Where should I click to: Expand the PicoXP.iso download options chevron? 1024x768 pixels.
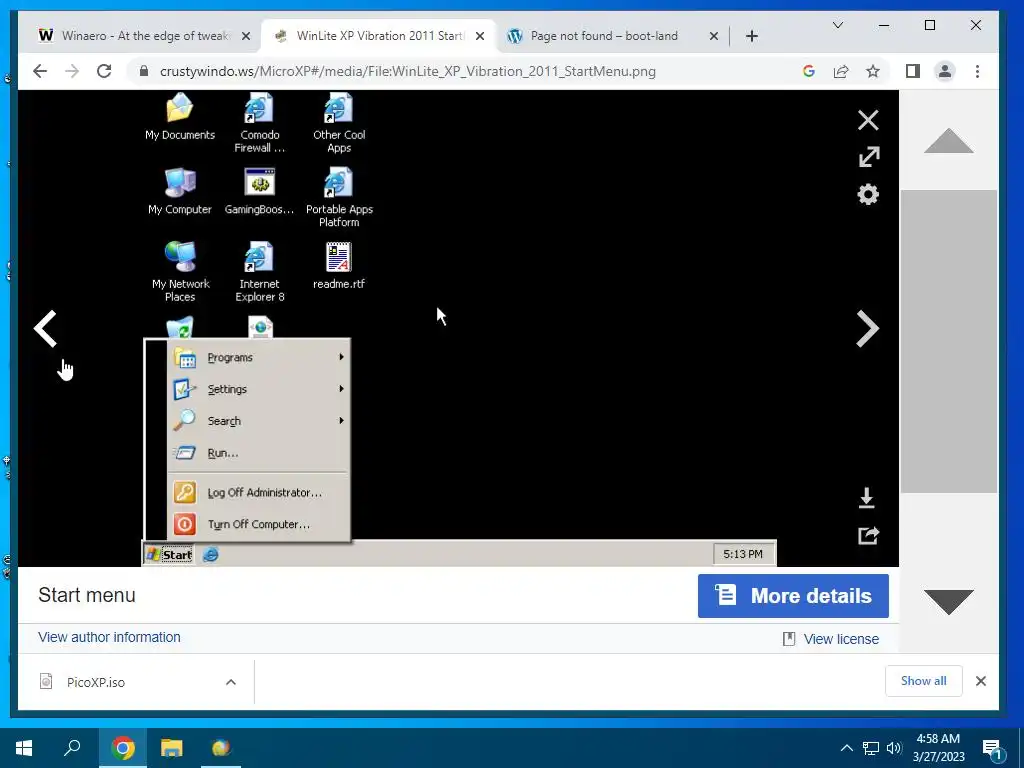point(231,682)
